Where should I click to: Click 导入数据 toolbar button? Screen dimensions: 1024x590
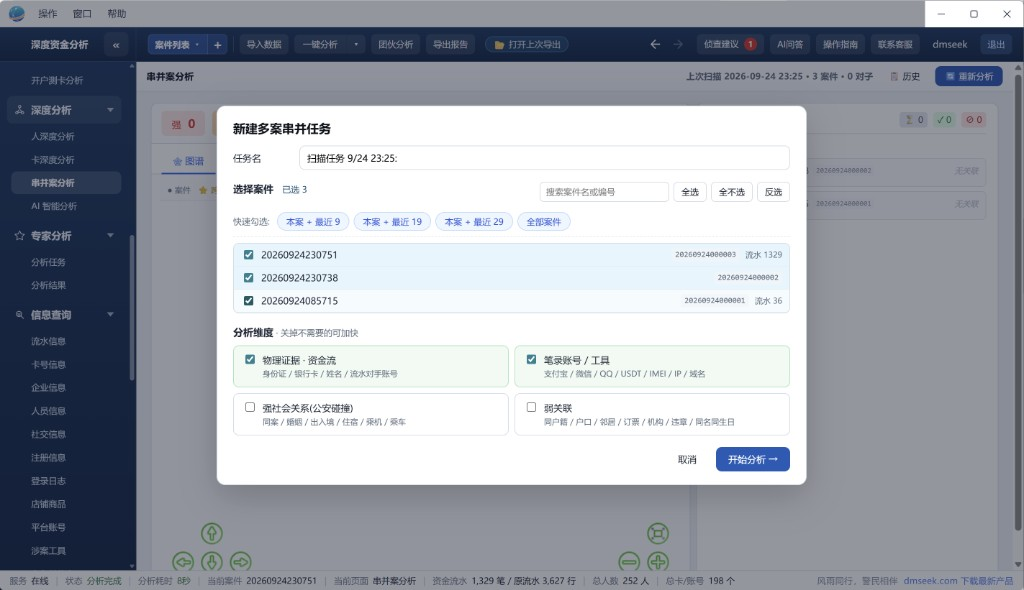264,44
